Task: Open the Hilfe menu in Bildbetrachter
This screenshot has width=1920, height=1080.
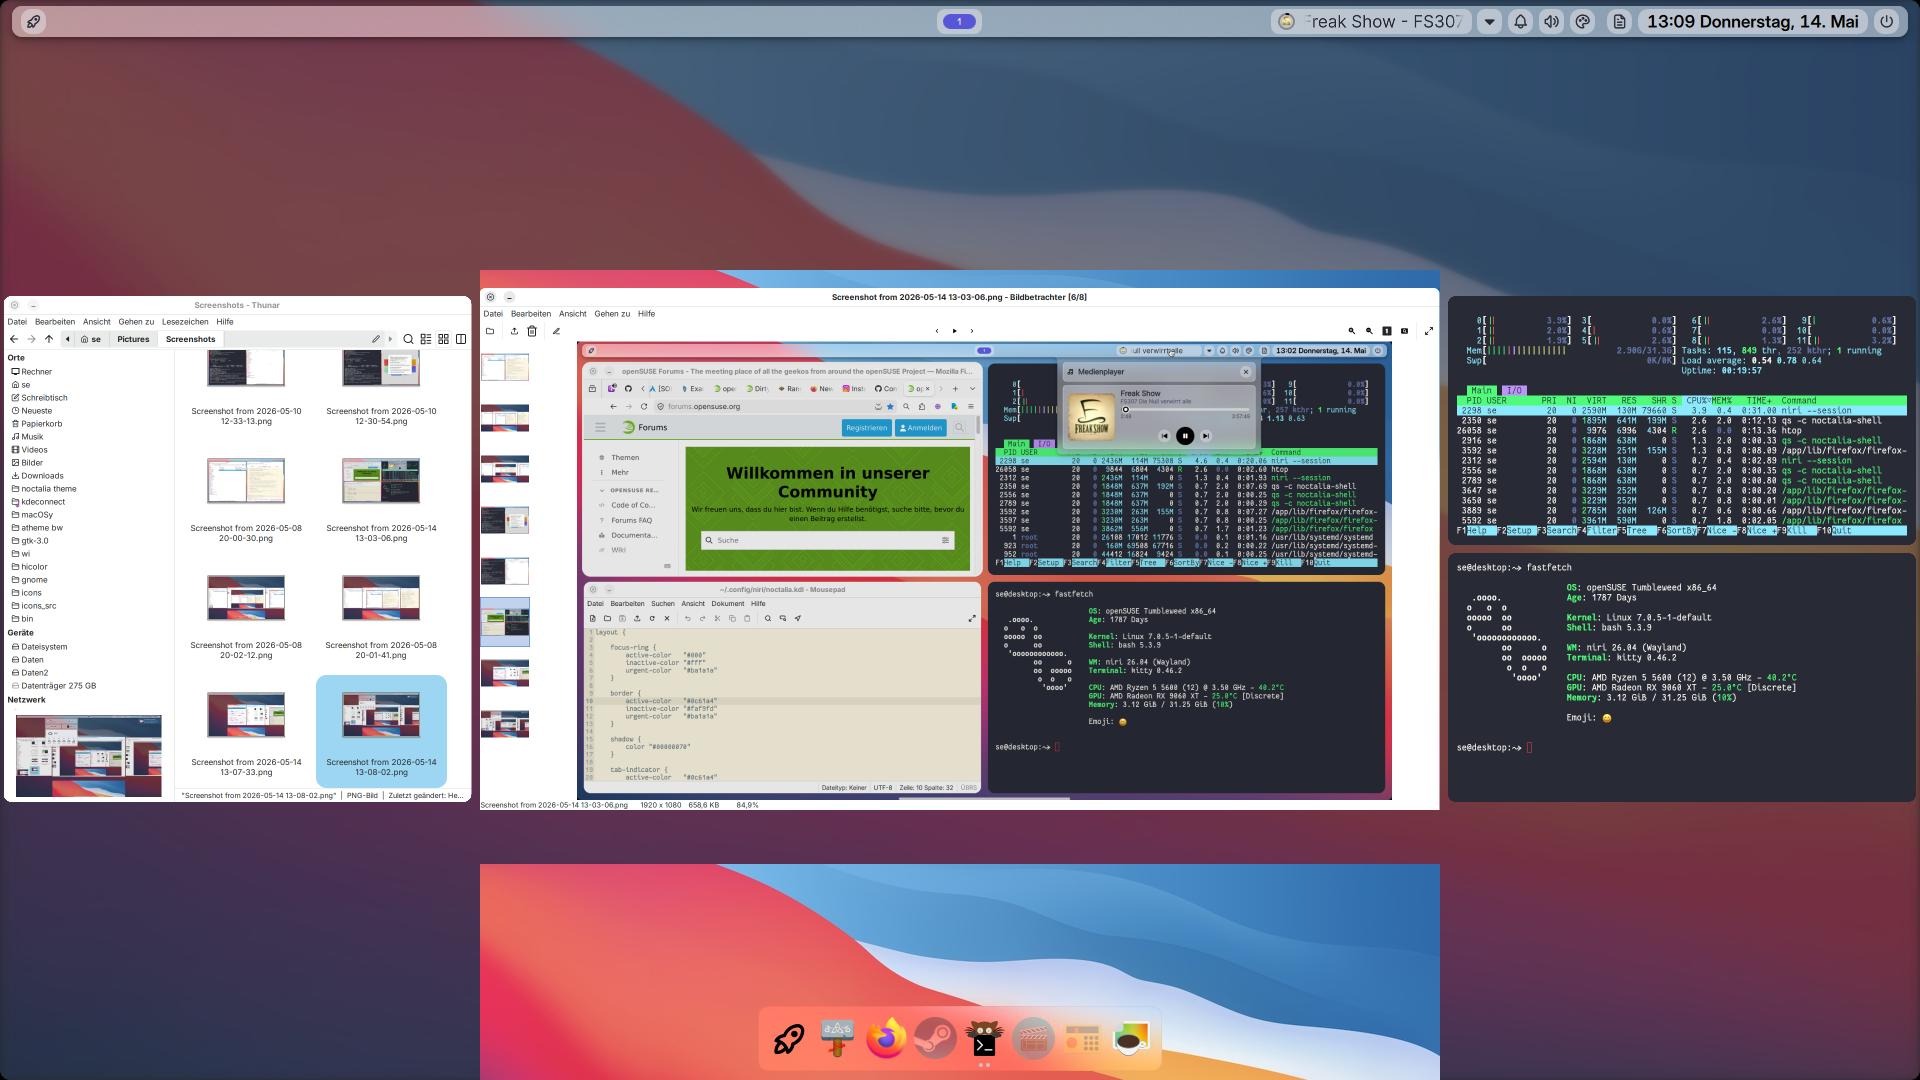Action: [647, 314]
